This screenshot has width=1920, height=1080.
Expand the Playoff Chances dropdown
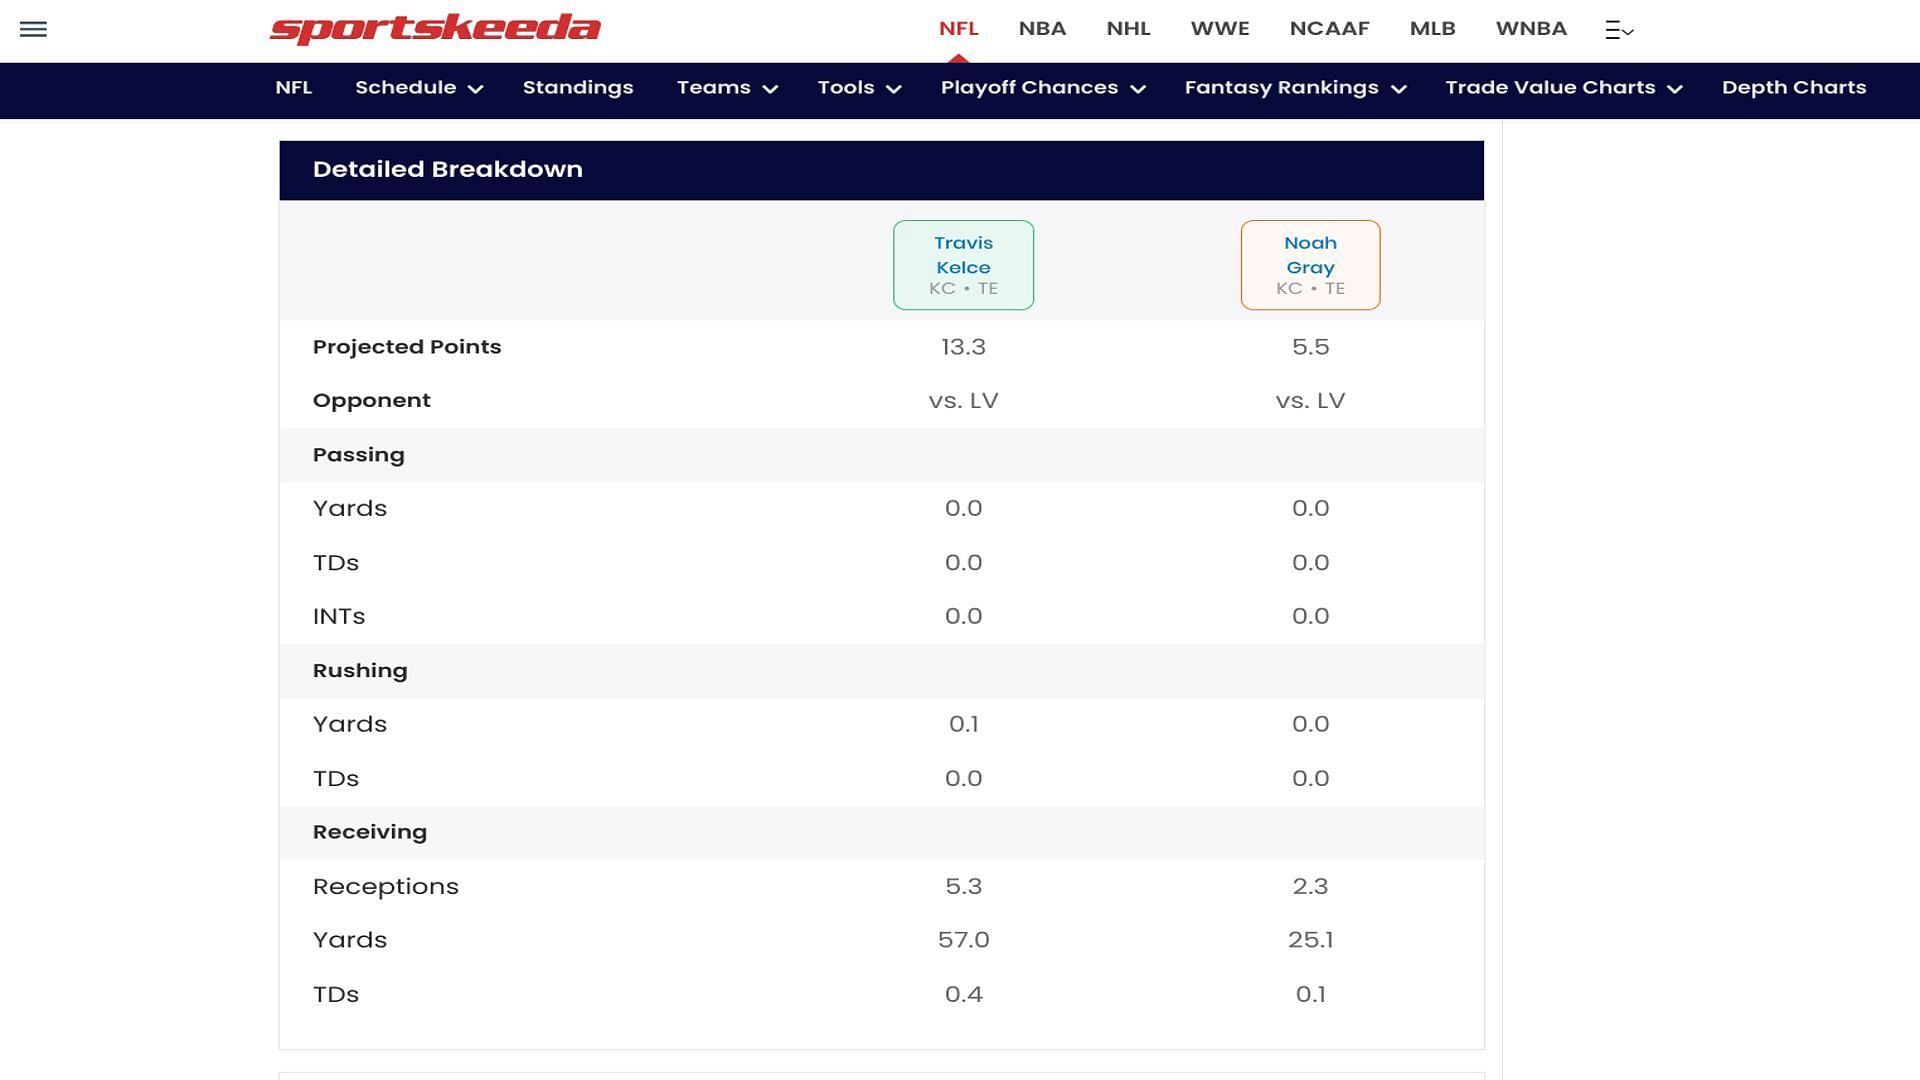coord(1043,88)
